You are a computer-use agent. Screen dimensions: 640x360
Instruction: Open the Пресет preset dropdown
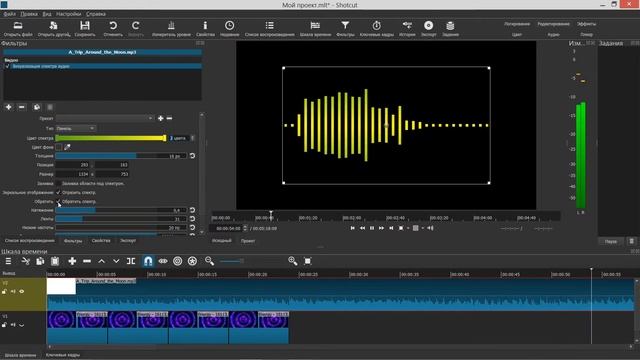click(105, 118)
